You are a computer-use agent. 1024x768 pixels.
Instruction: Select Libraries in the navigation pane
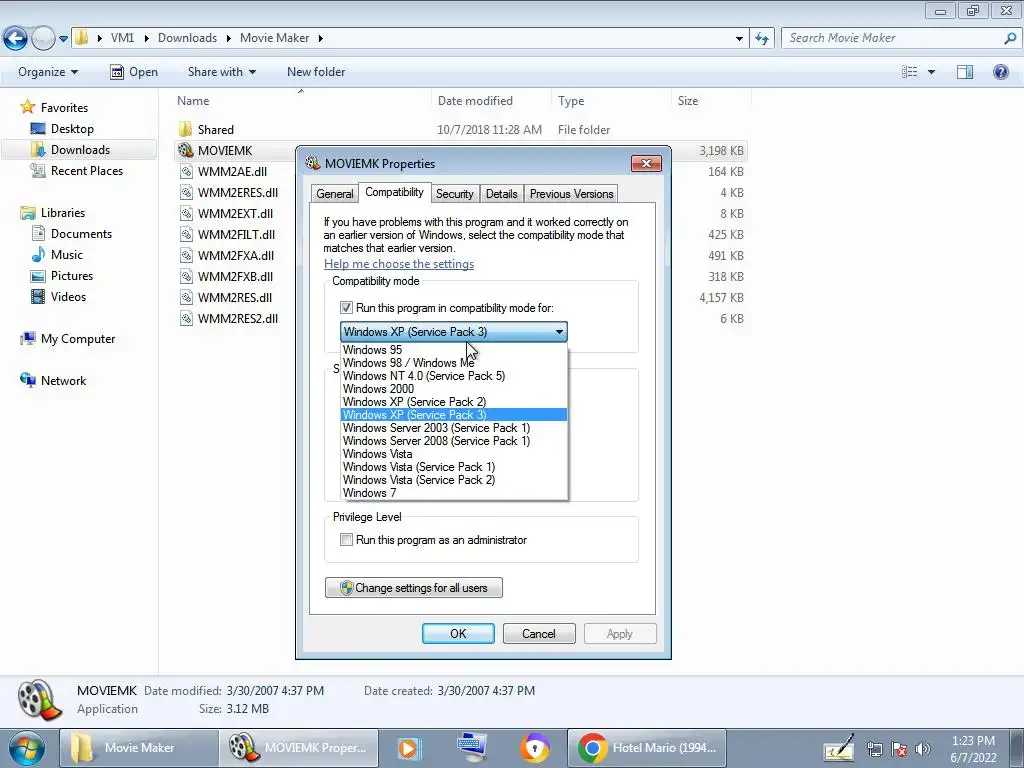63,213
